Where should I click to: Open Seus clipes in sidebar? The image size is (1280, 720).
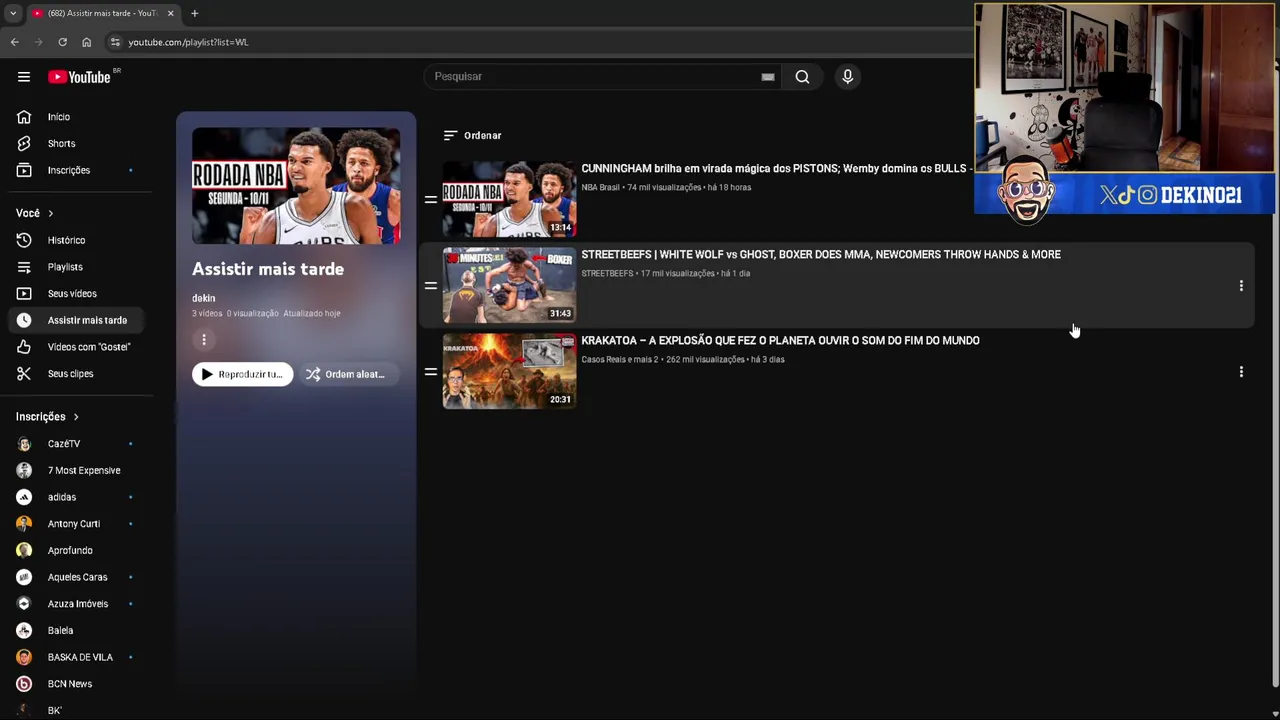76,374
